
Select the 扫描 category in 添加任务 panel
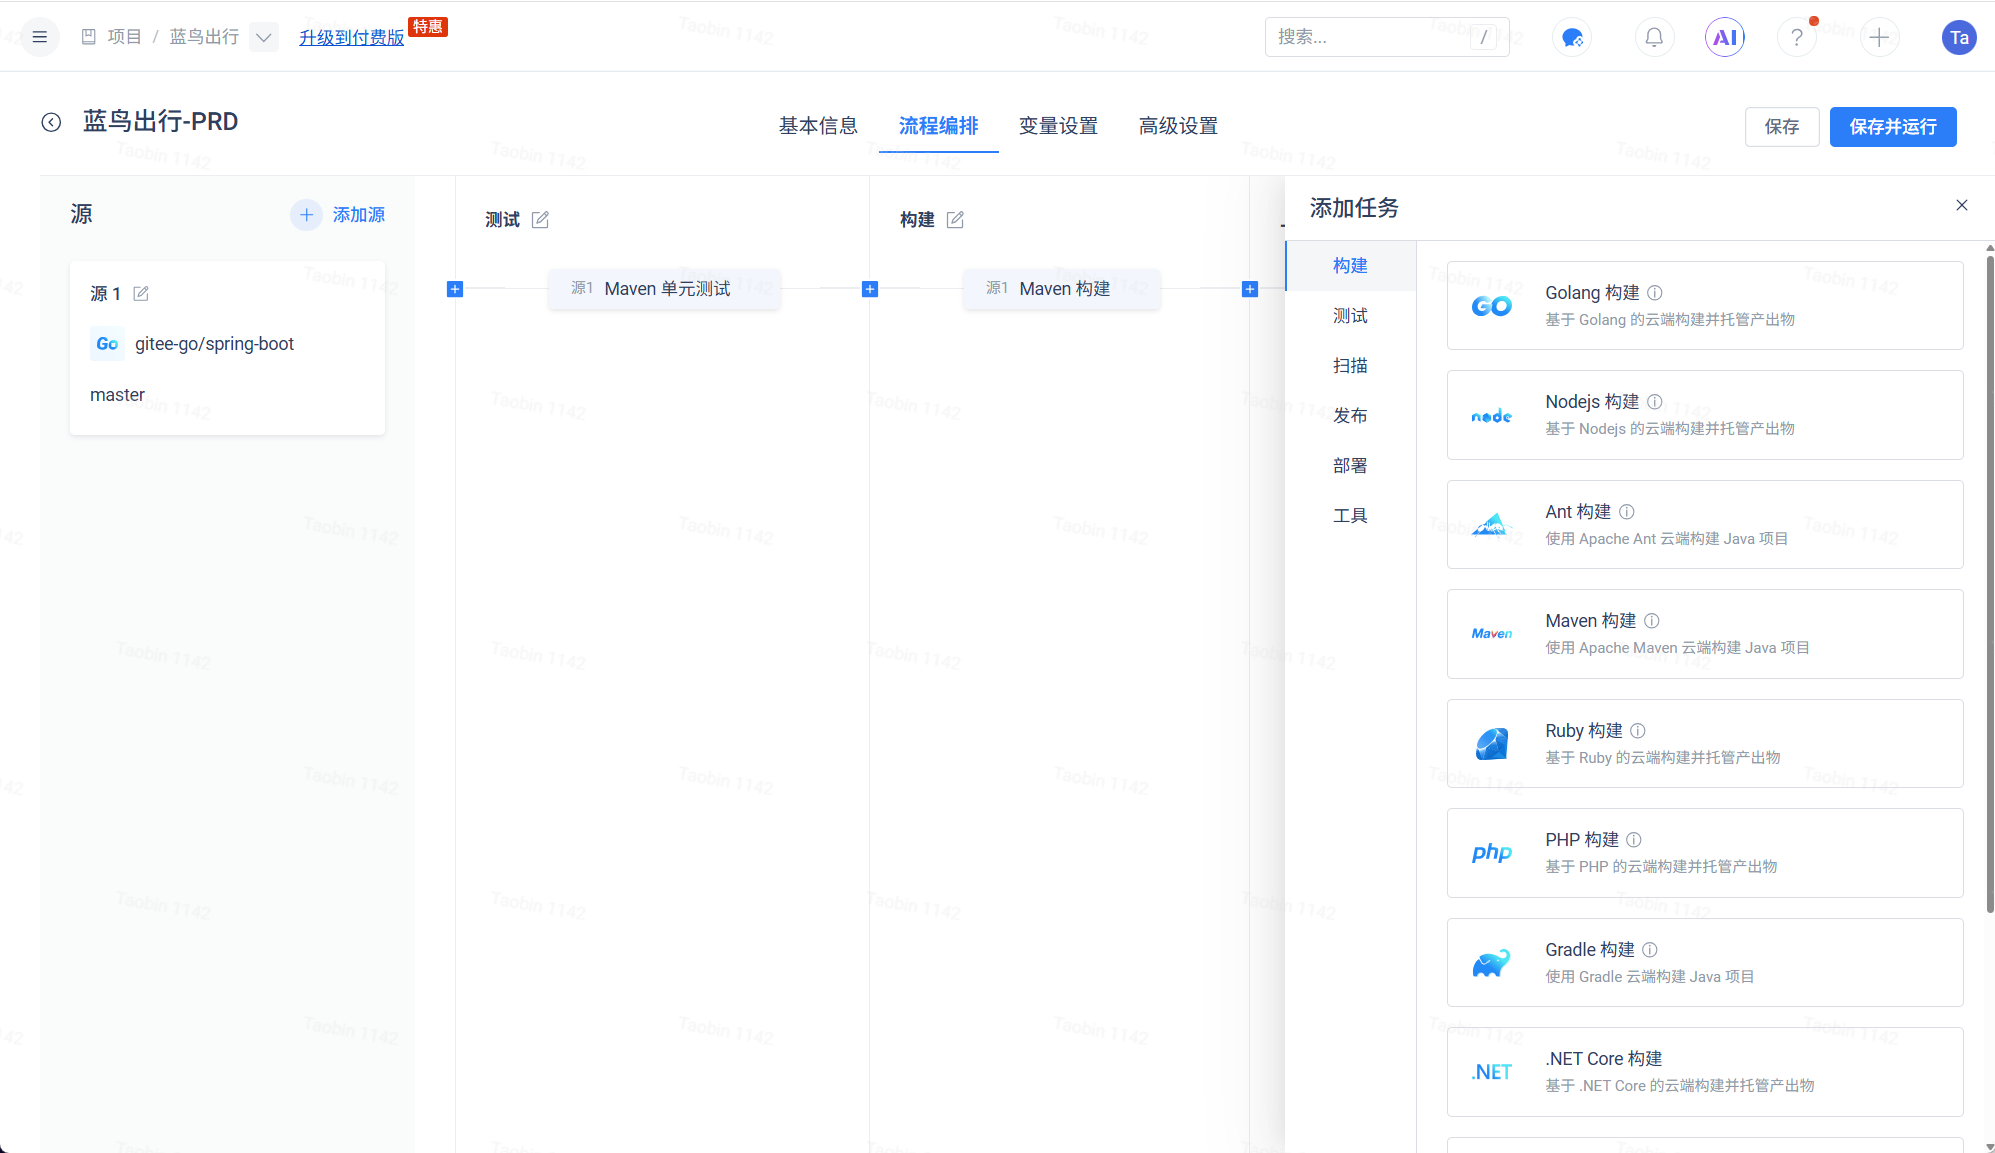tap(1350, 365)
